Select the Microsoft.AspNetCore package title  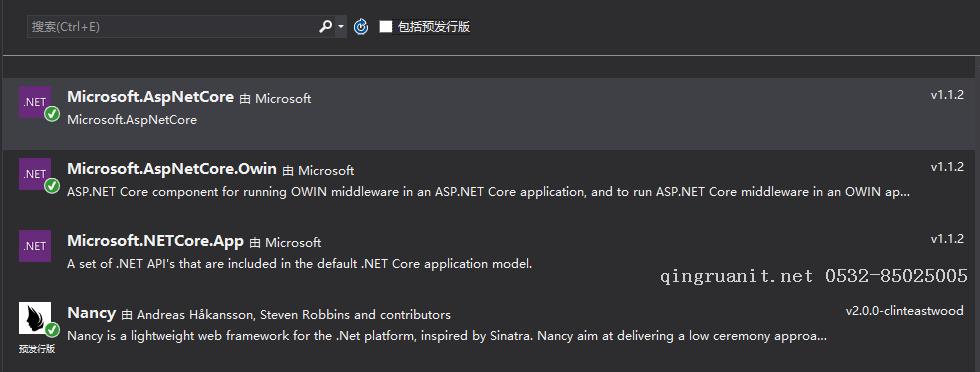(x=150, y=97)
